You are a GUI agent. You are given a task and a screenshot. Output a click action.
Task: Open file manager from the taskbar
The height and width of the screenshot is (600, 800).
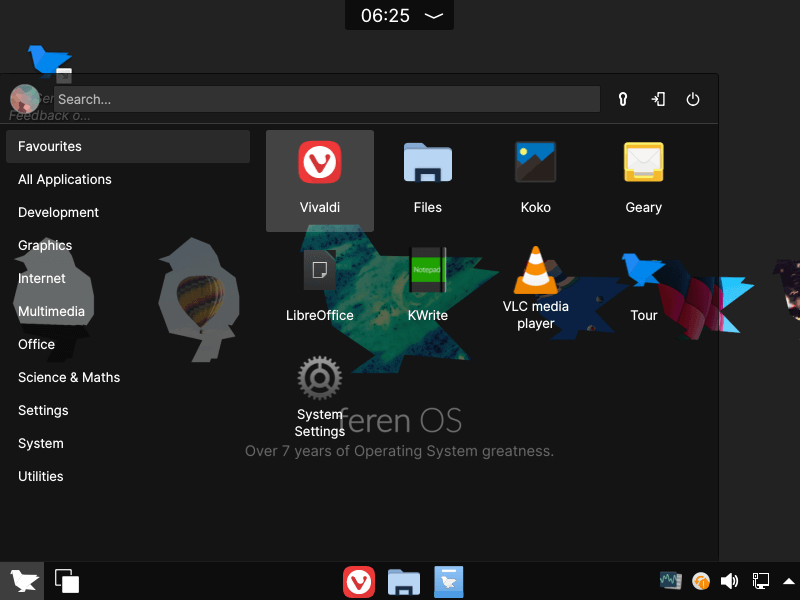[404, 582]
